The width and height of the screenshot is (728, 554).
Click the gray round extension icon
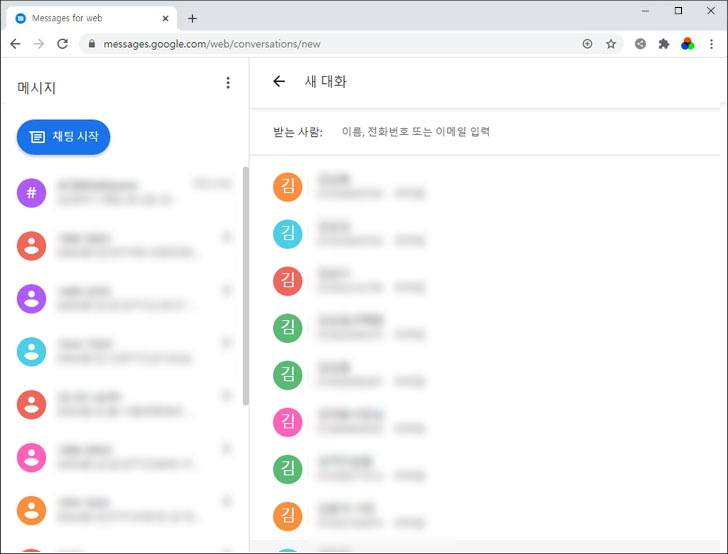coord(640,44)
